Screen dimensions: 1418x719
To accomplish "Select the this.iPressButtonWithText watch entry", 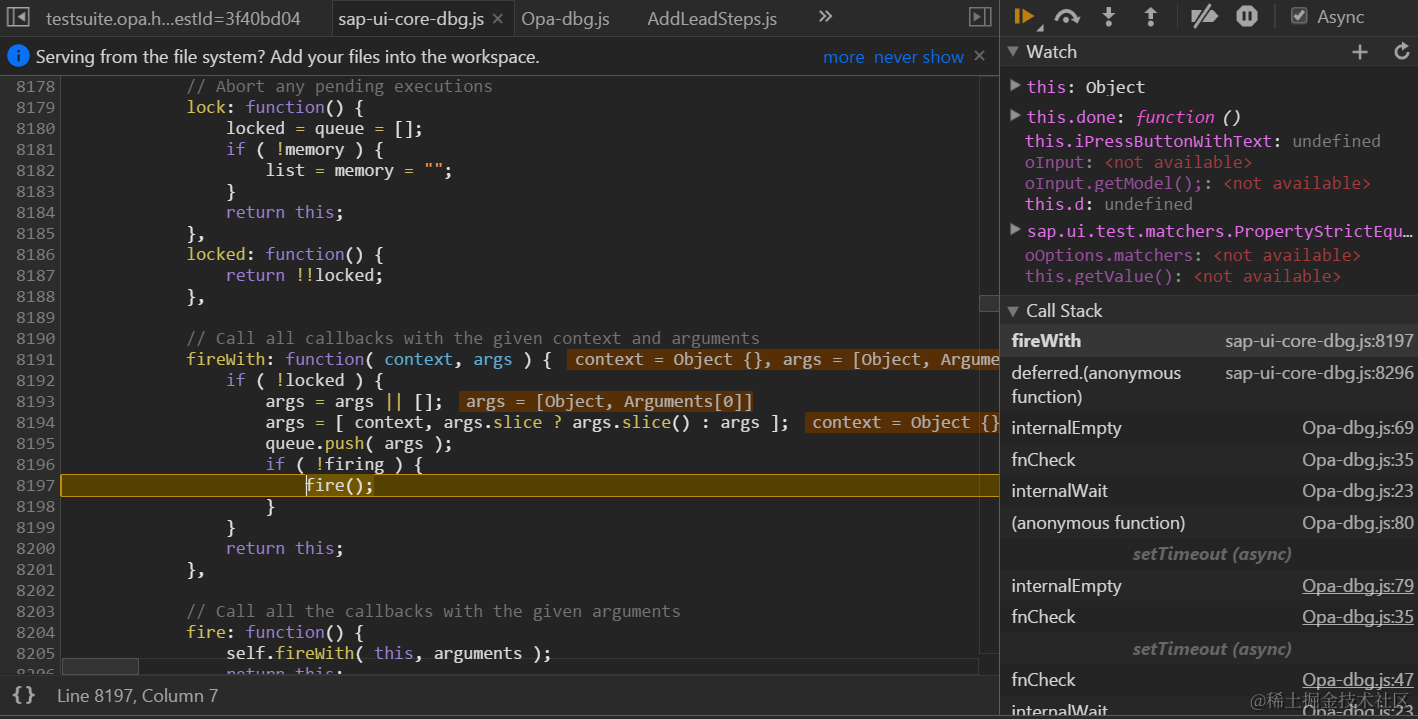I will 1202,141.
